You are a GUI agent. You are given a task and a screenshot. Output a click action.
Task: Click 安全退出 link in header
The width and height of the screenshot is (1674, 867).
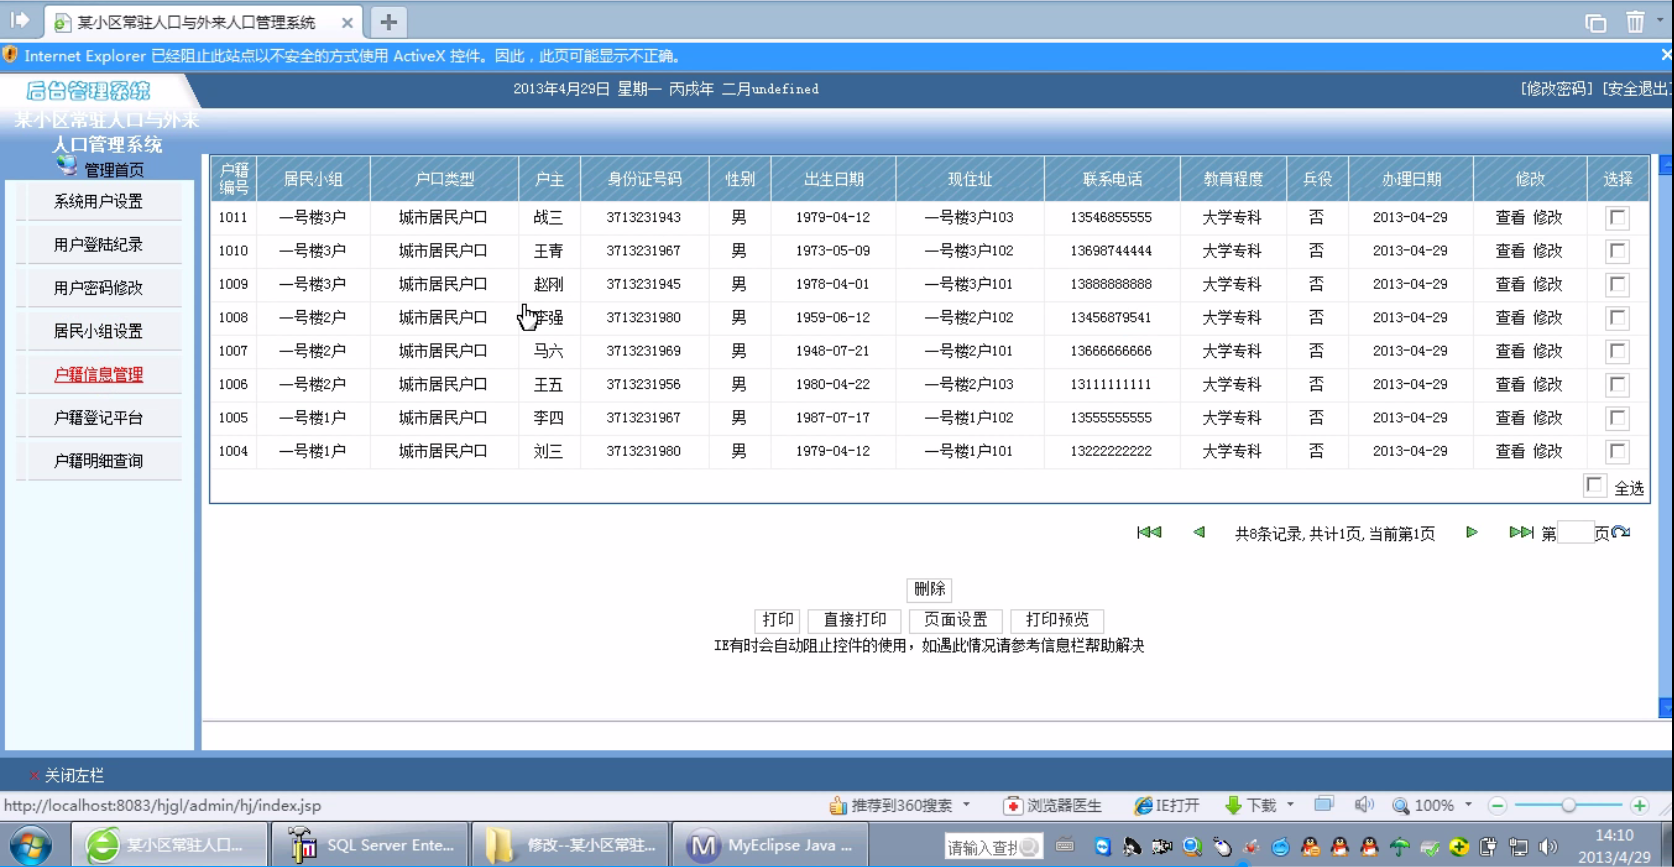(x=1637, y=89)
